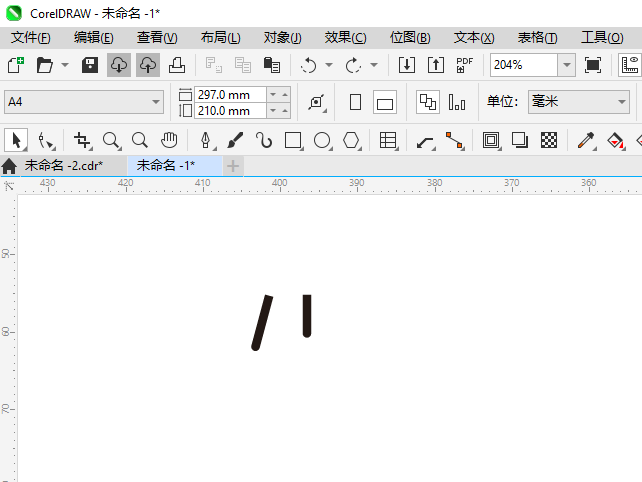Expand the zoom level dropdown arrow
Image resolution: width=642 pixels, height=482 pixels.
567,65
